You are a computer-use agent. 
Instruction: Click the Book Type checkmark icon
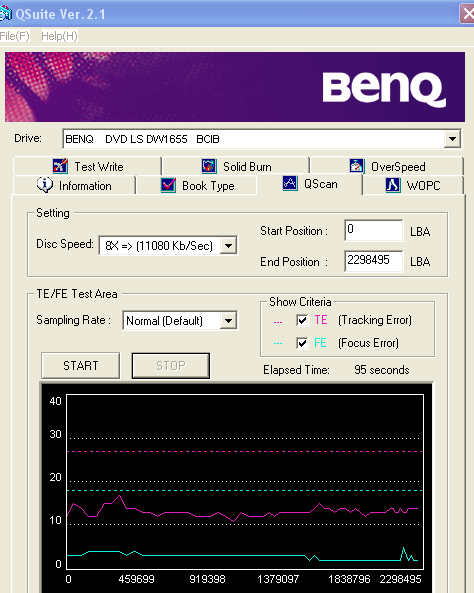point(168,185)
